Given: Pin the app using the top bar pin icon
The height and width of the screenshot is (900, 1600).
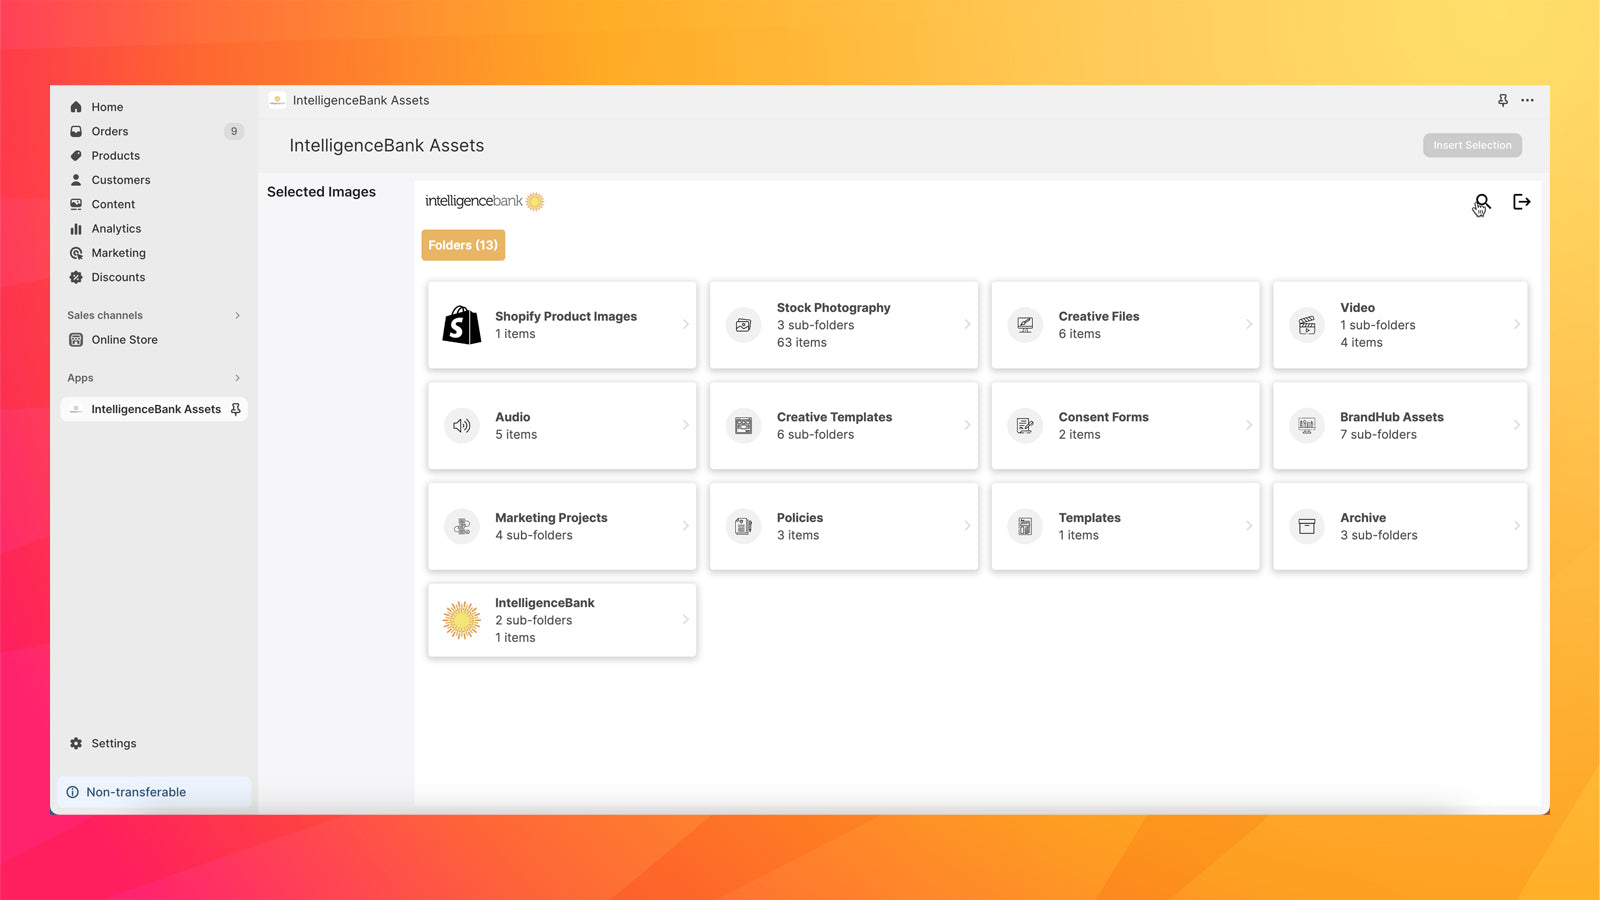Looking at the screenshot, I should point(1503,100).
